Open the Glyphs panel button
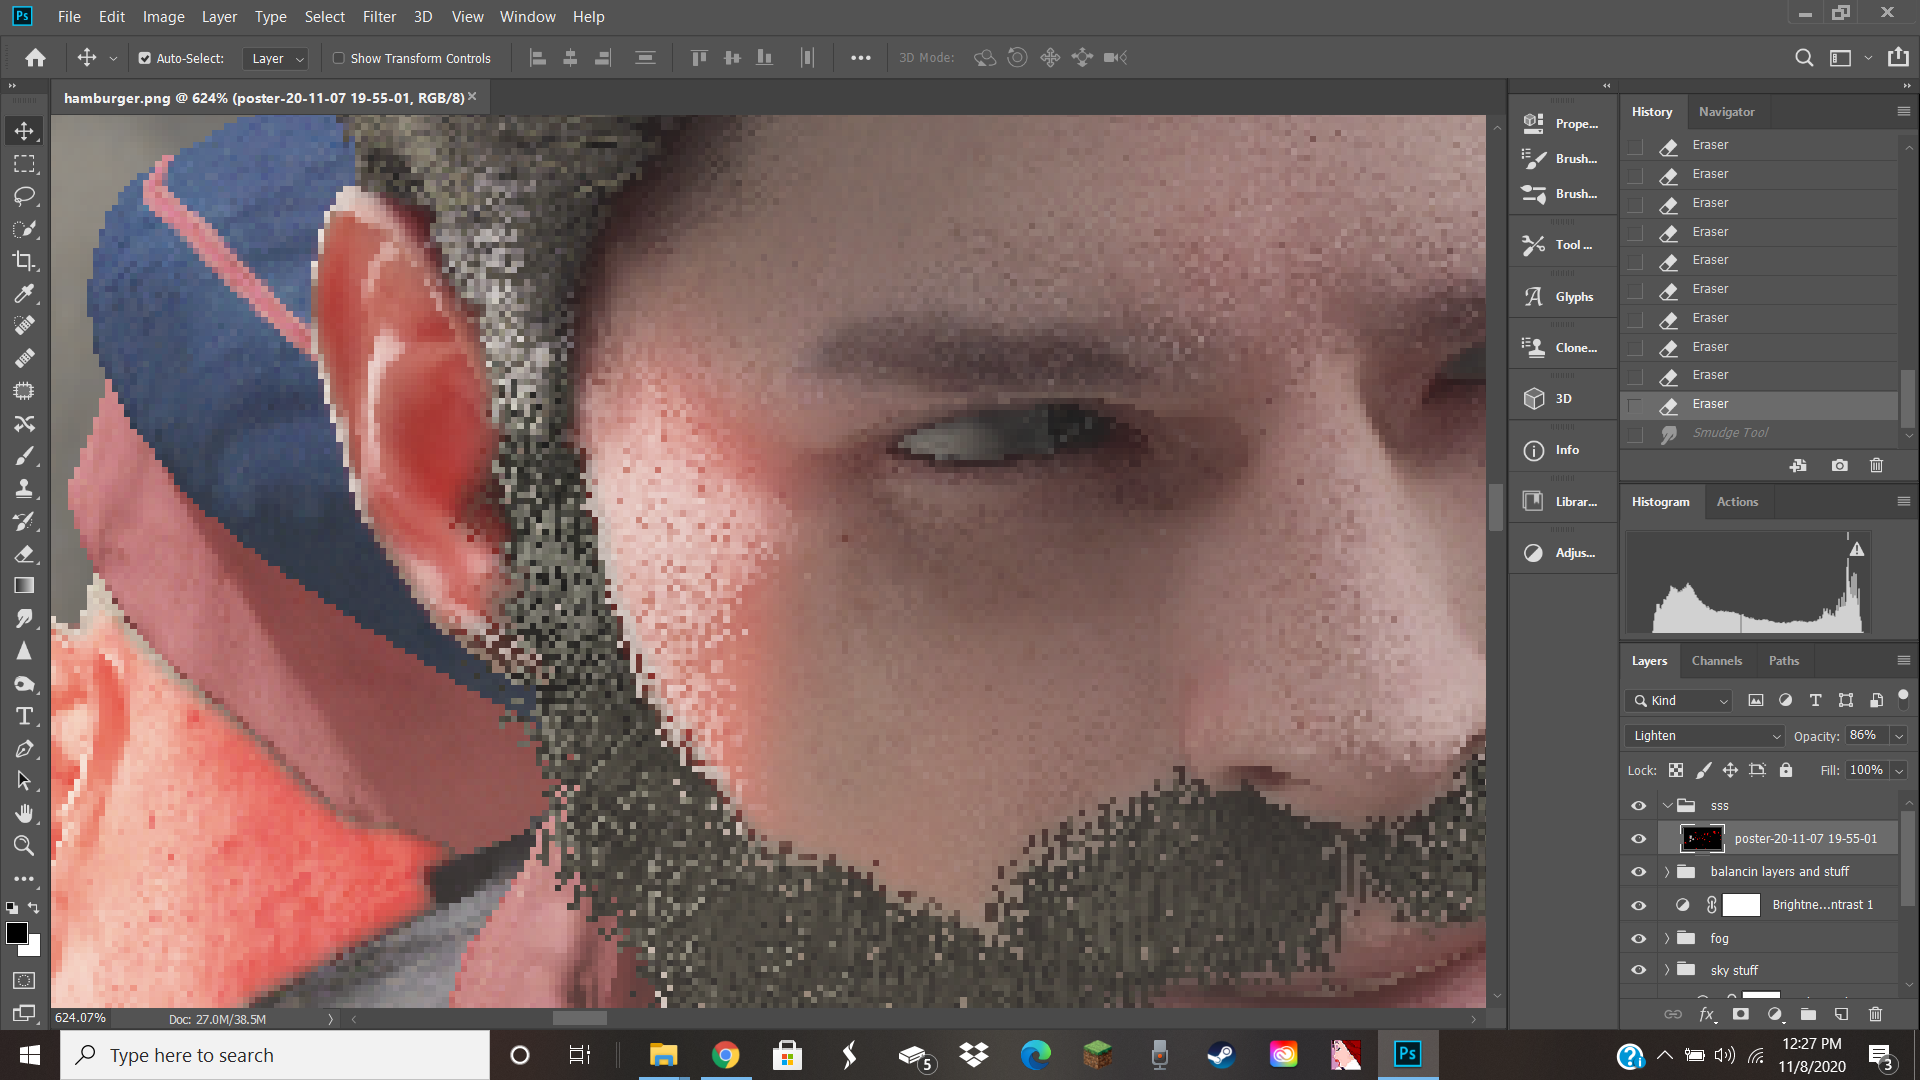The width and height of the screenshot is (1920, 1080). (x=1562, y=297)
